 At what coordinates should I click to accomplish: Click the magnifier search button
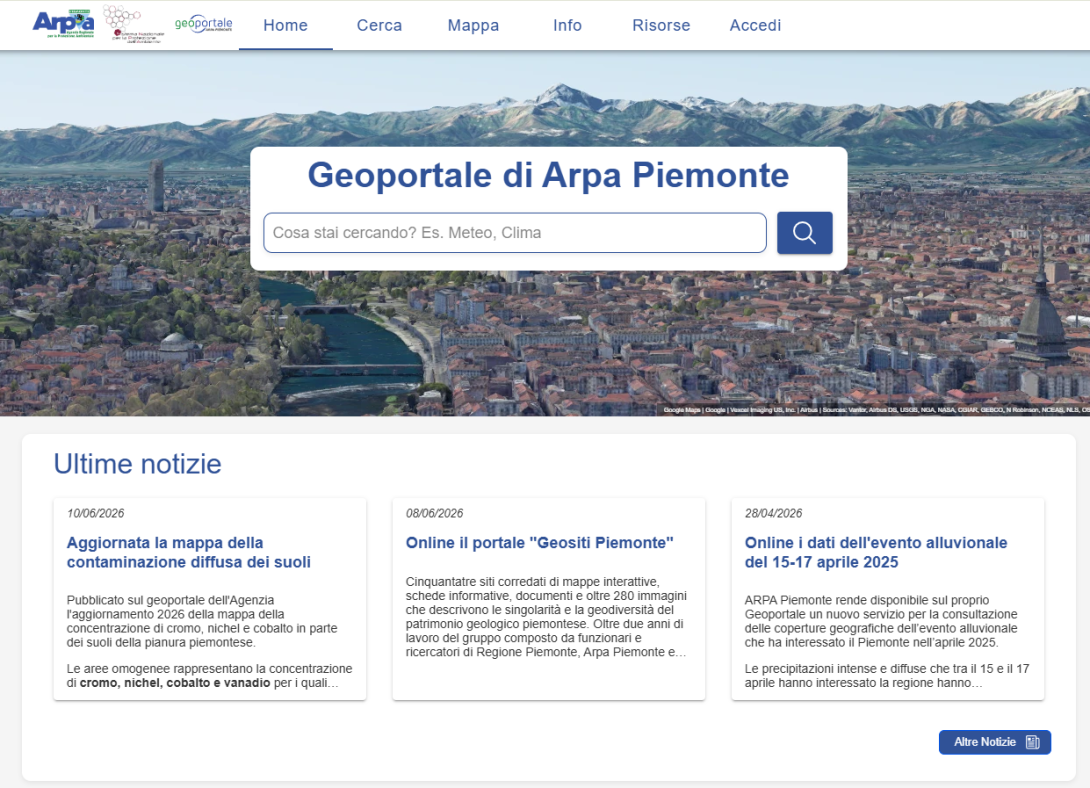click(804, 233)
